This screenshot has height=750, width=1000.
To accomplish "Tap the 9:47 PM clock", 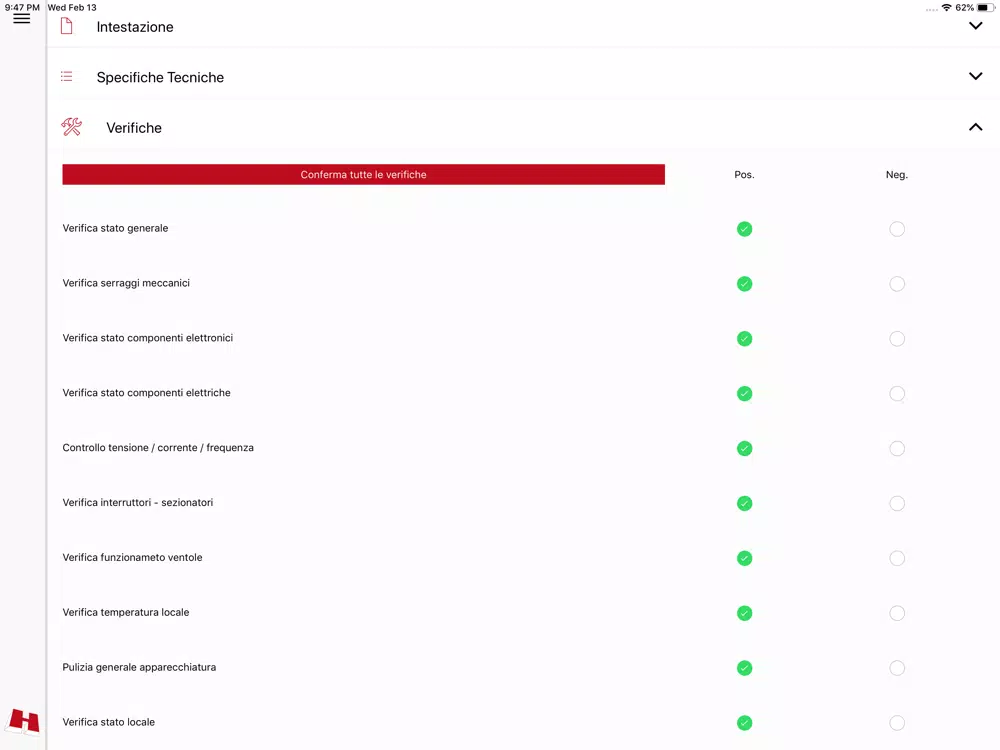I will (x=22, y=7).
